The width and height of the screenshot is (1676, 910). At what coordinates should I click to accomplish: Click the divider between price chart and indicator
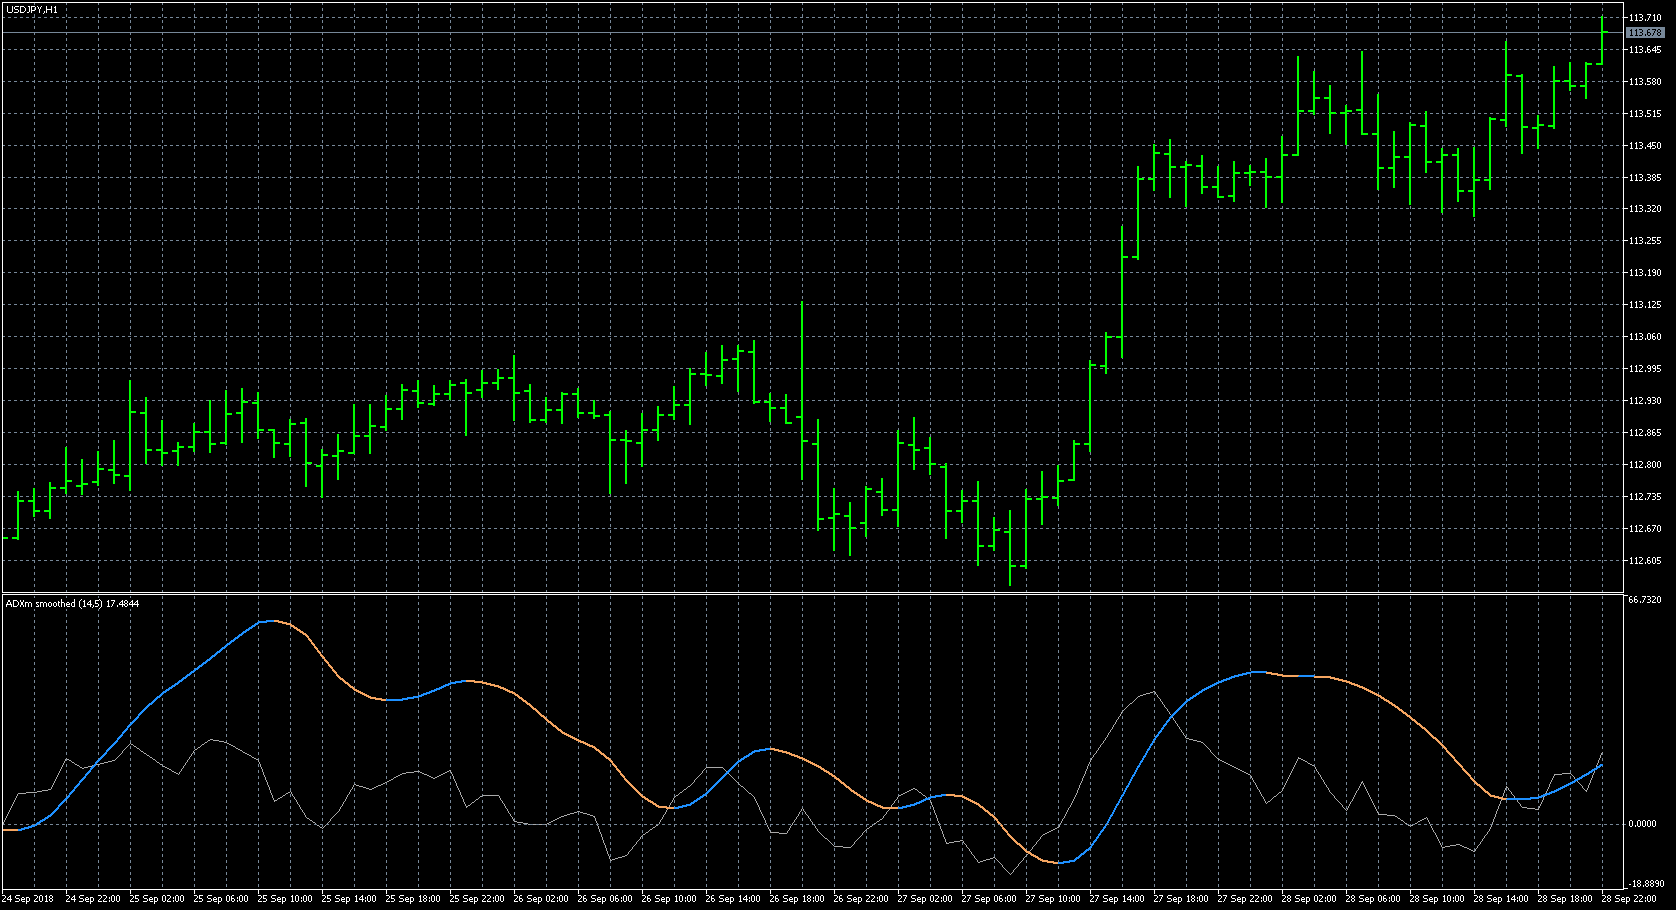pos(812,593)
